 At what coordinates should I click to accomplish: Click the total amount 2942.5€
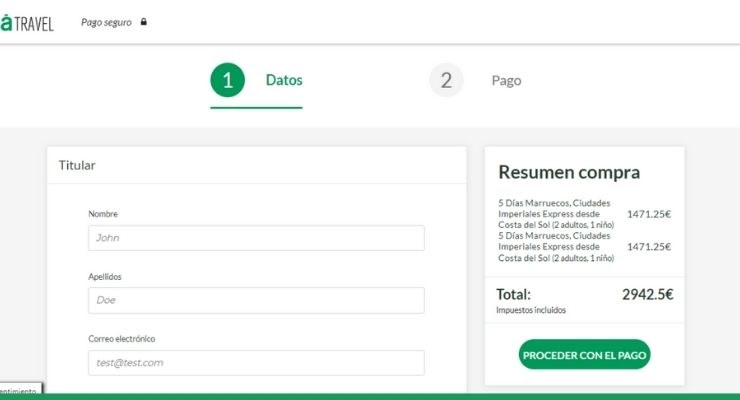[x=647, y=294]
